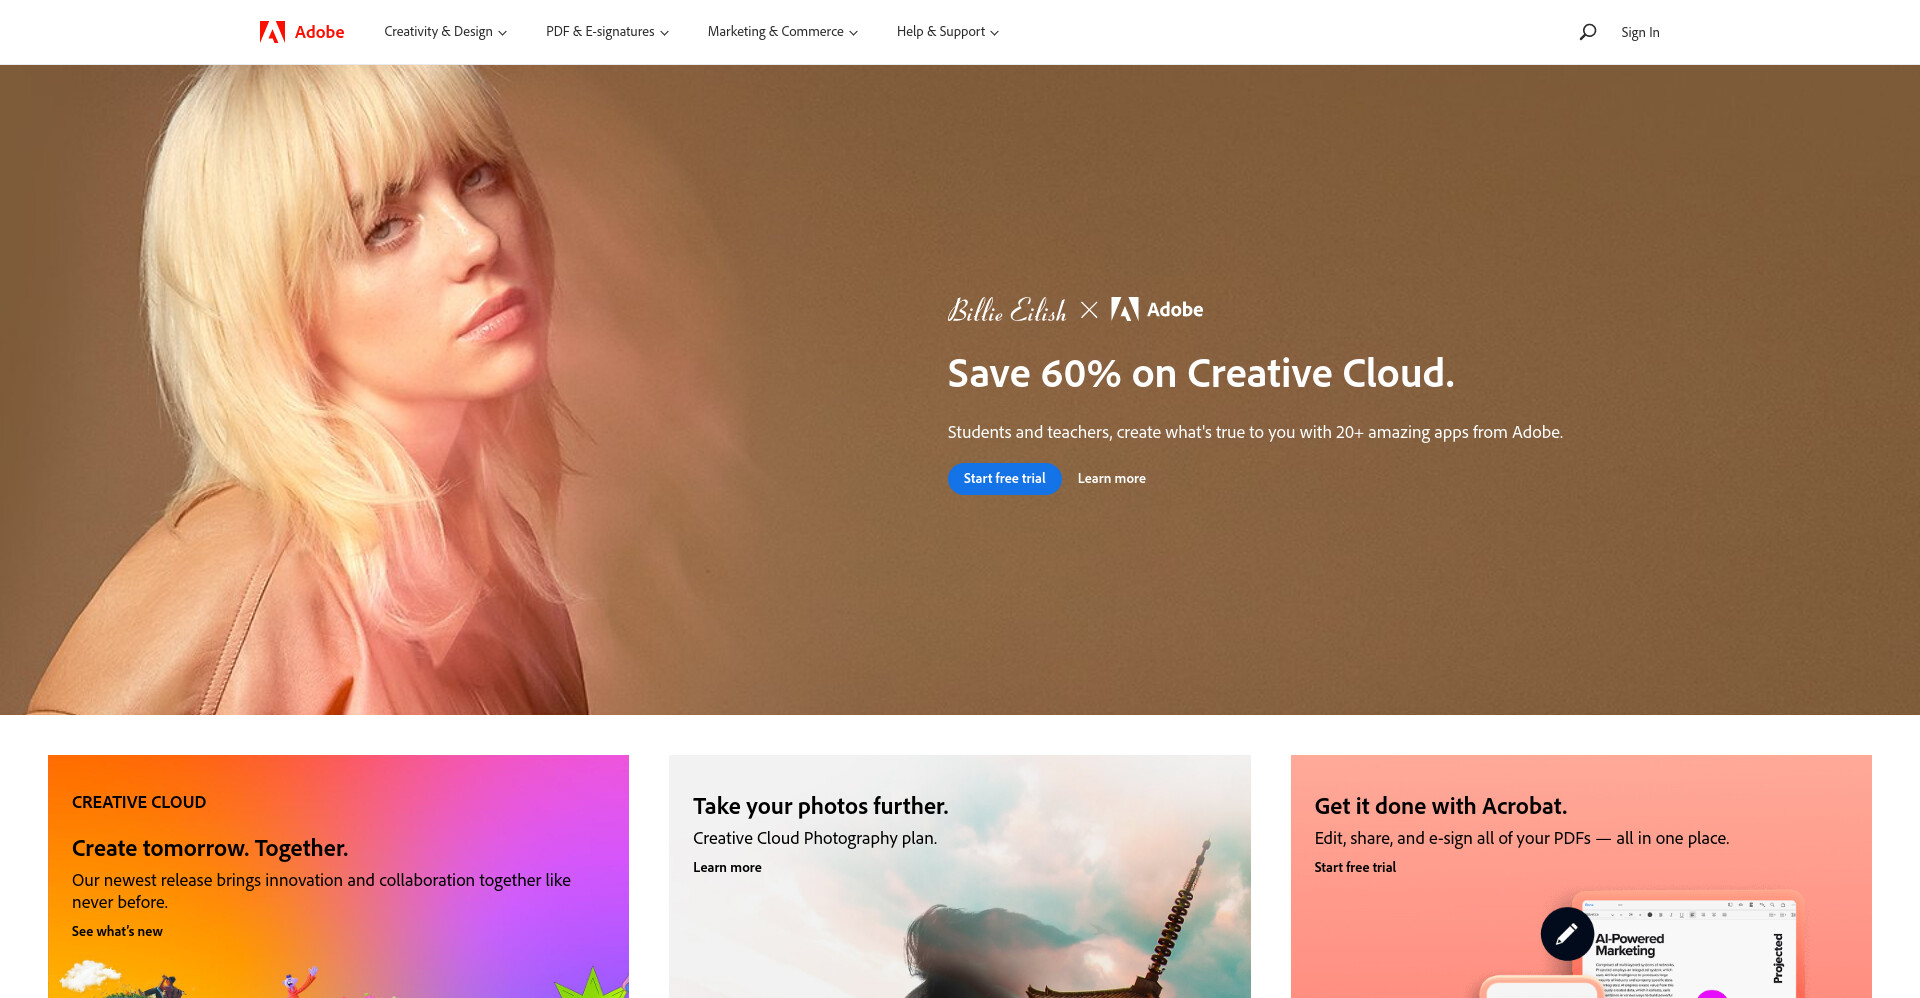Follow the hero Learn more link
1920x998 pixels.
tap(1111, 479)
